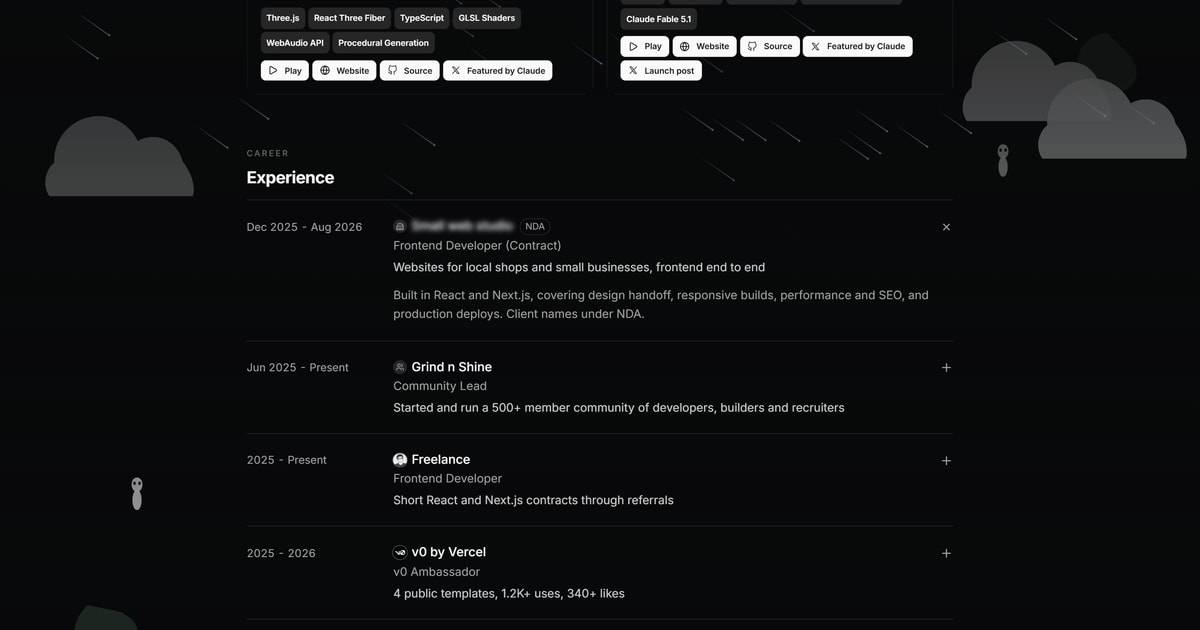Expand the v0 by Vercel experience entry
This screenshot has height=630, width=1200.
click(946, 553)
